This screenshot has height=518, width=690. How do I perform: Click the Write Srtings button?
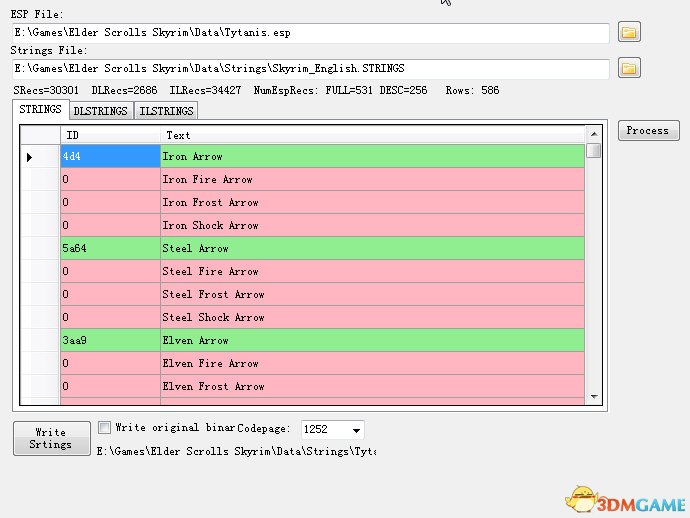pyautogui.click(x=51, y=438)
